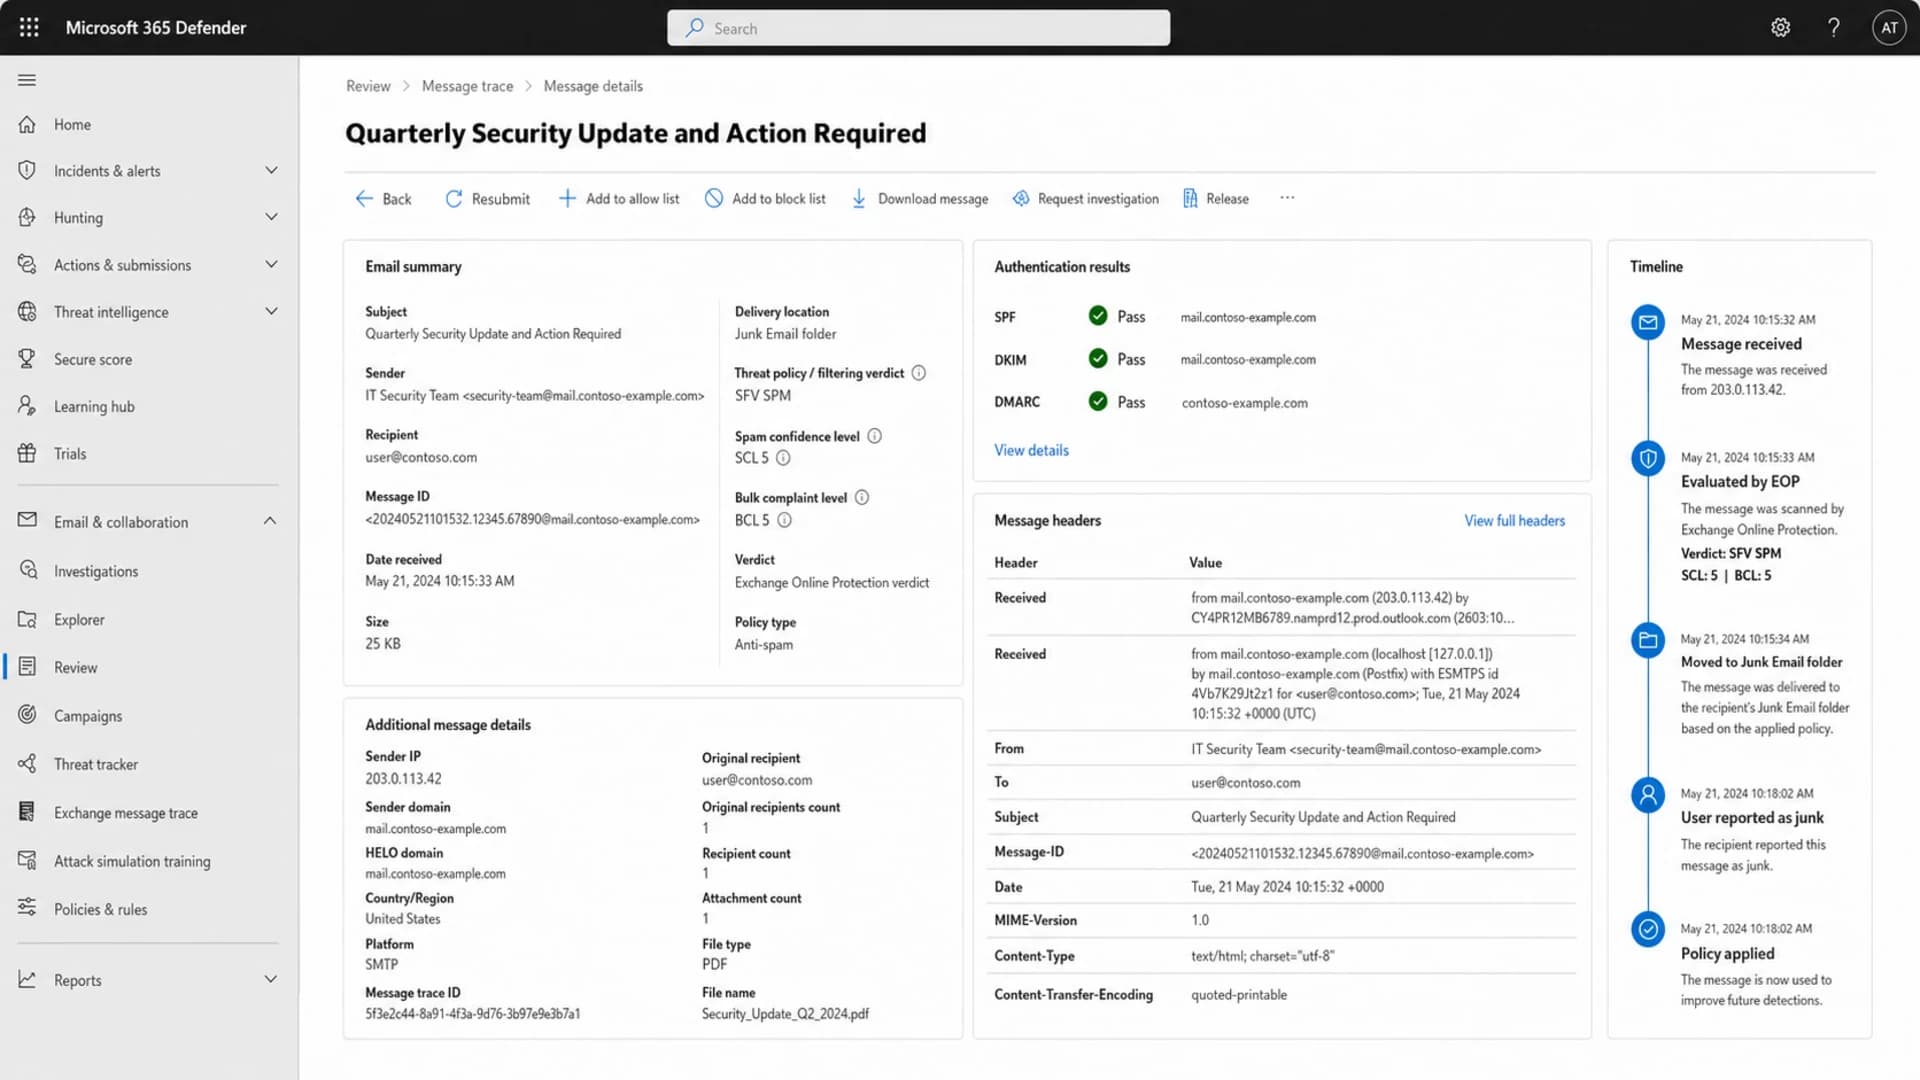Download message from toolbar
The height and width of the screenshot is (1080, 1920).
tap(919, 199)
